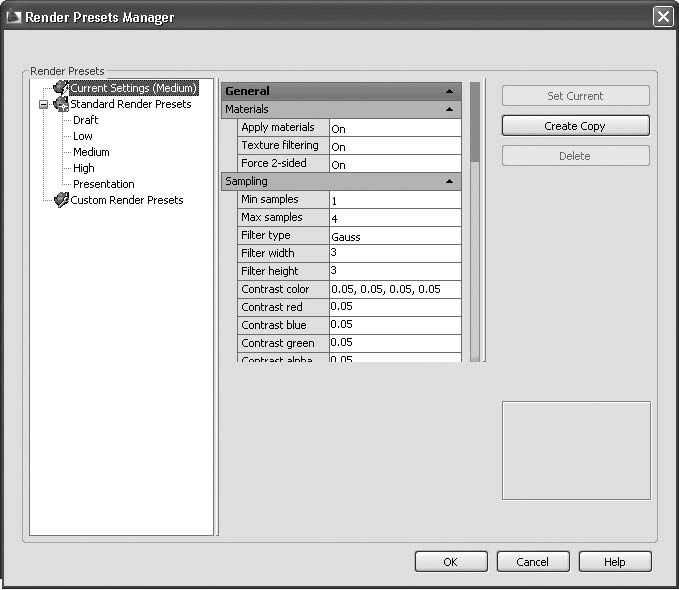Viewport: 679px width, 590px height.
Task: Collapse the General section header
Action: pyautogui.click(x=449, y=91)
